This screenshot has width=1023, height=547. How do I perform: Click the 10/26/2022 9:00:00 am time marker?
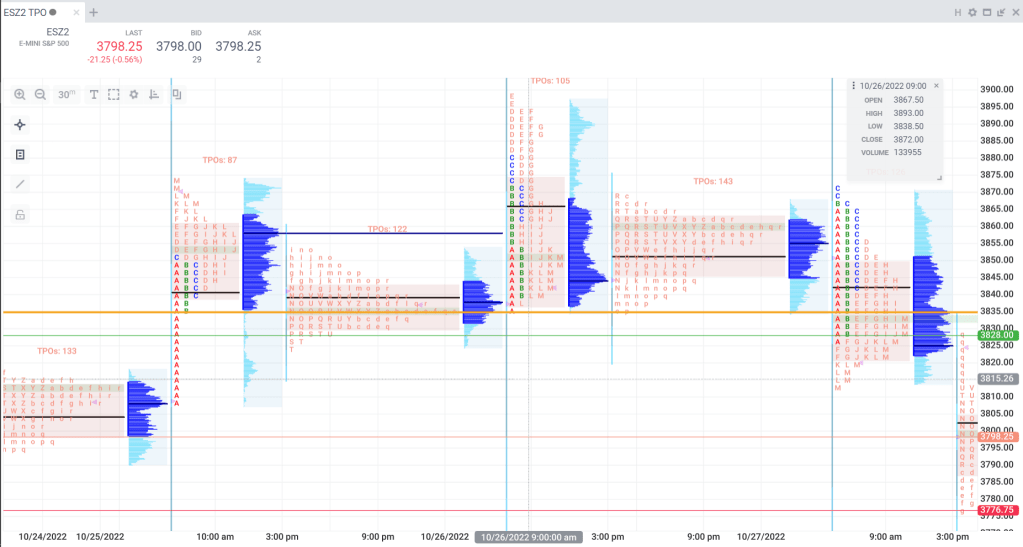pos(528,537)
